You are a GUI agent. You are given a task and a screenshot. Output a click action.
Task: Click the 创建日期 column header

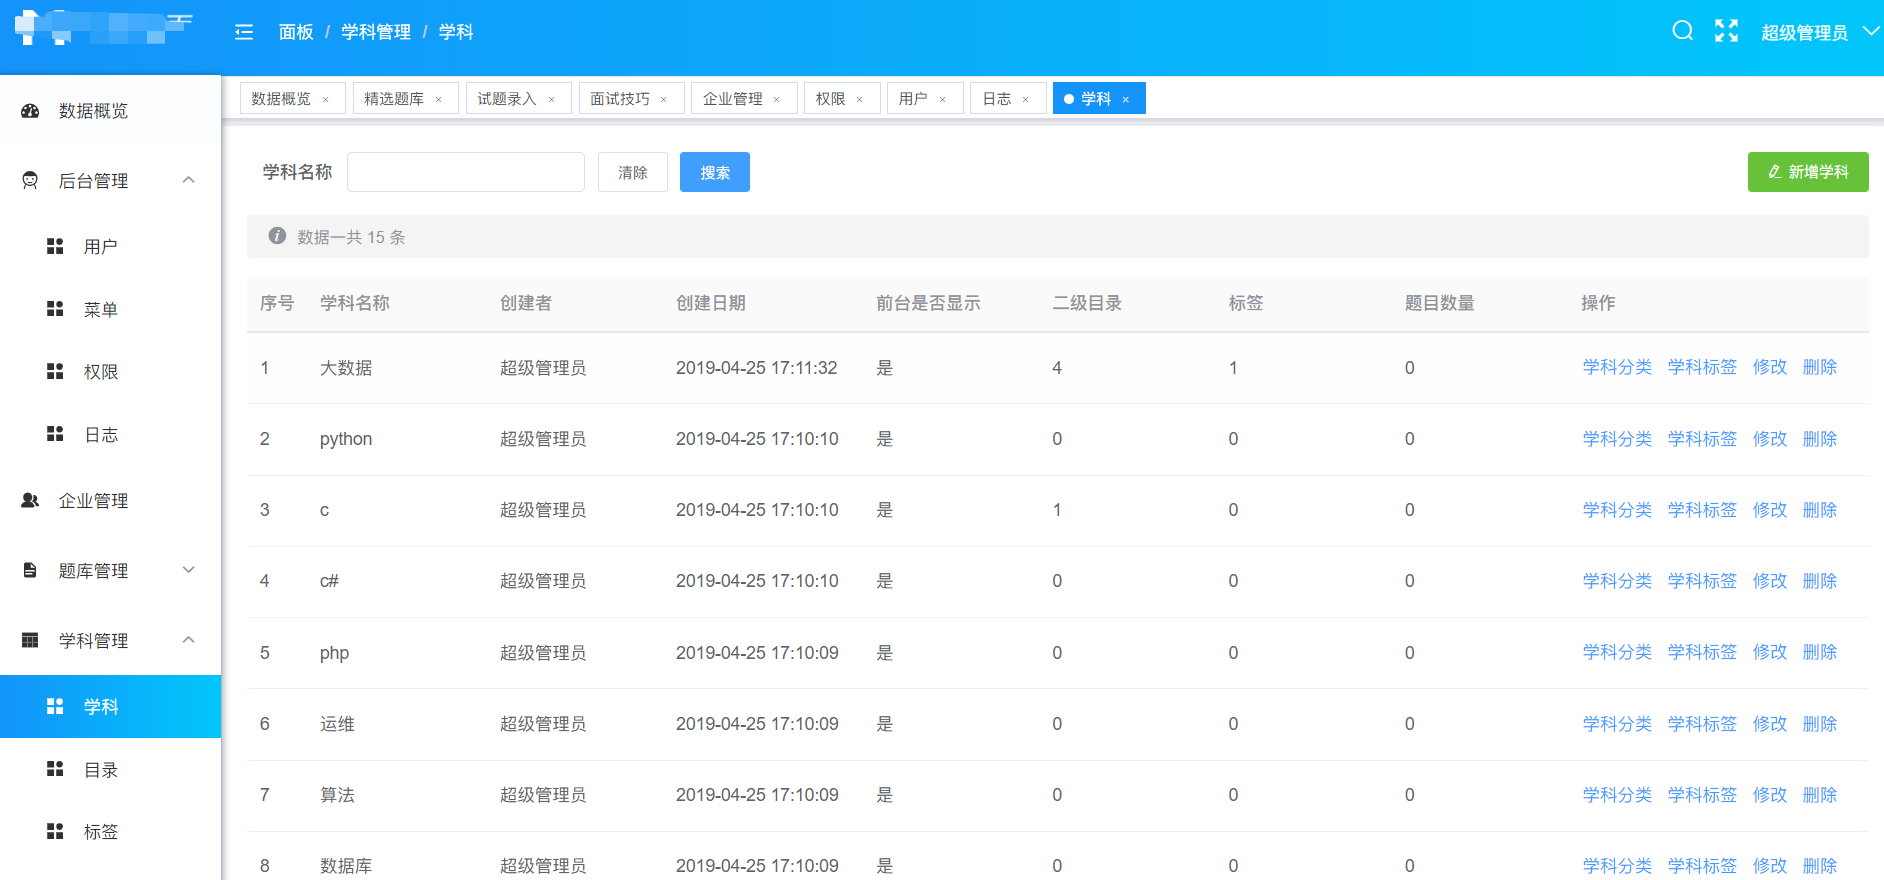pos(711,303)
